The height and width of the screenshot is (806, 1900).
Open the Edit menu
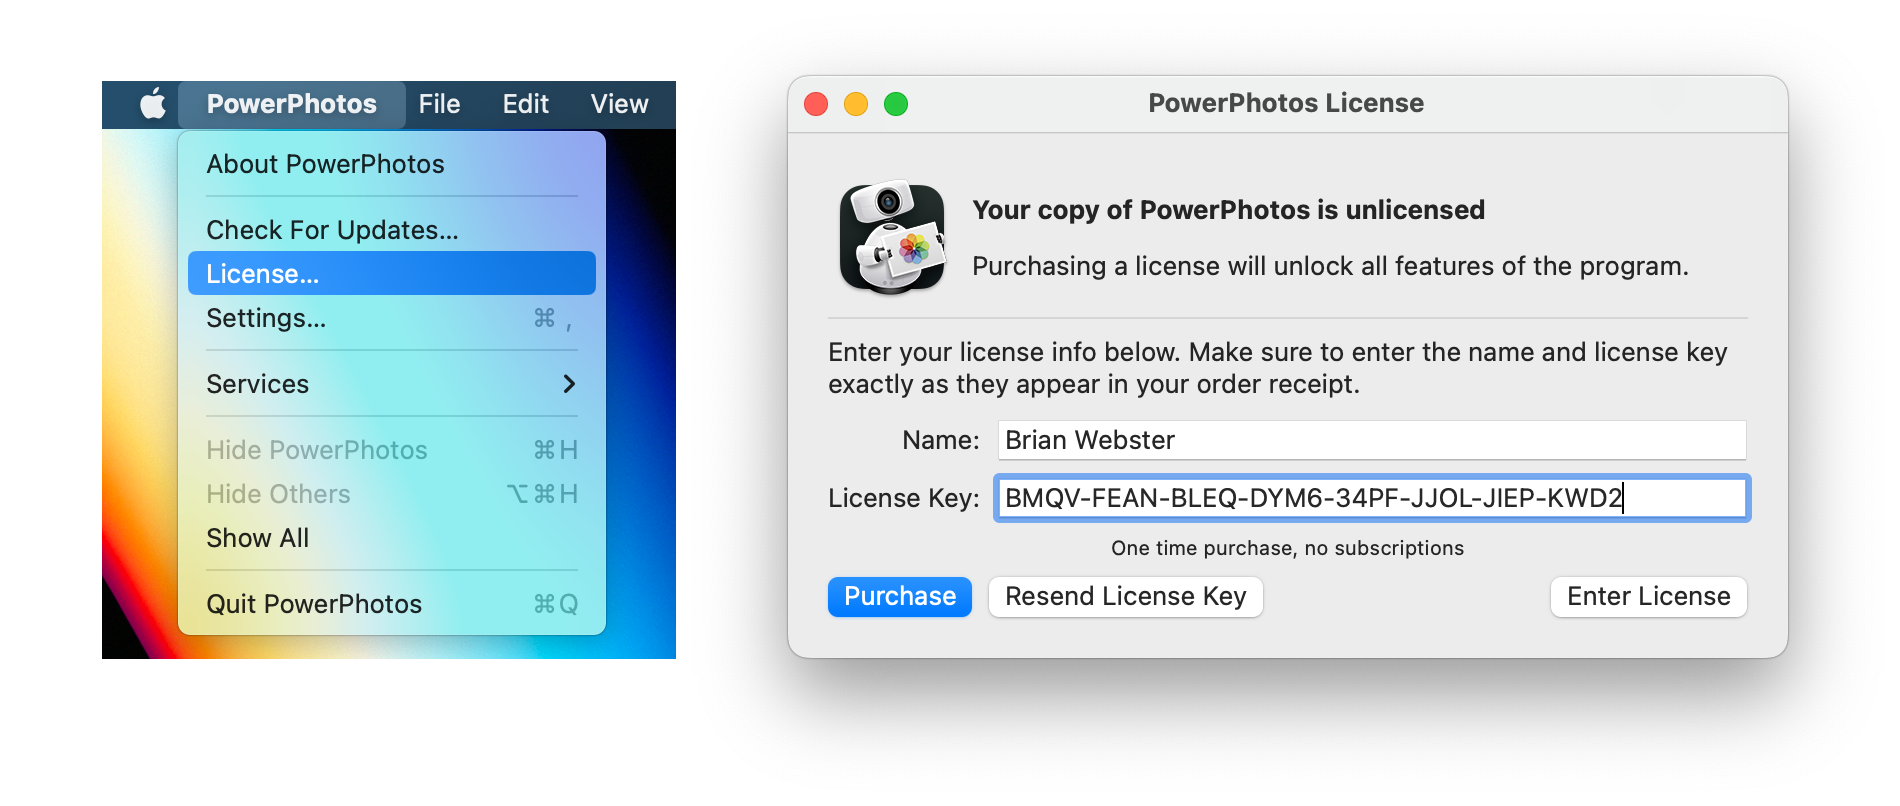pyautogui.click(x=526, y=104)
